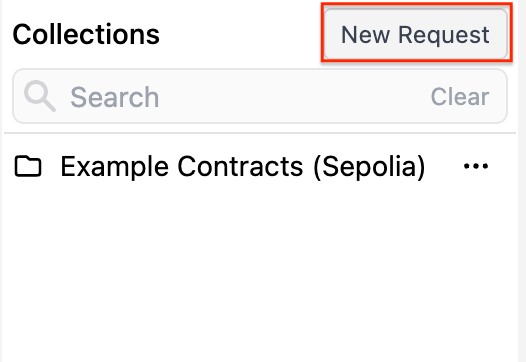Click the search lens icon in the filter box

pyautogui.click(x=40, y=96)
